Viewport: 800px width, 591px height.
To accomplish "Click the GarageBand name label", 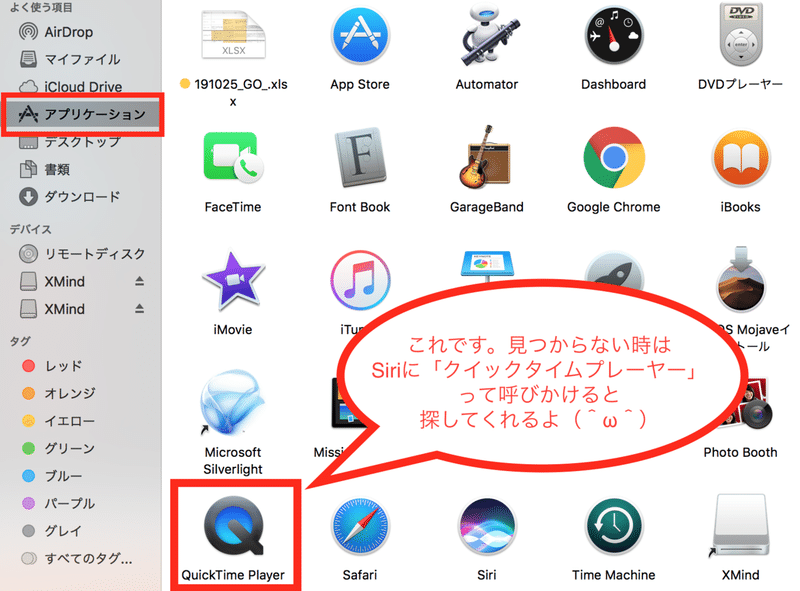I will 487,207.
